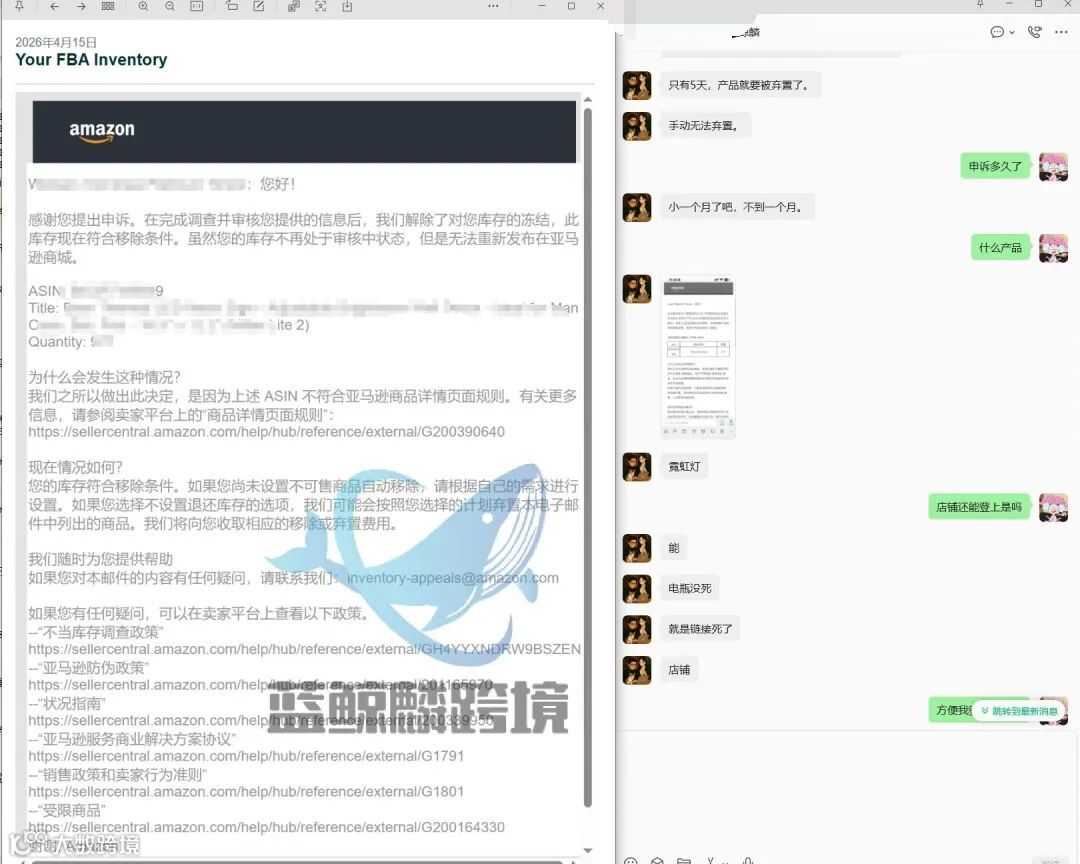1080x864 pixels.
Task: Translate the image text
Action: (294, 6)
